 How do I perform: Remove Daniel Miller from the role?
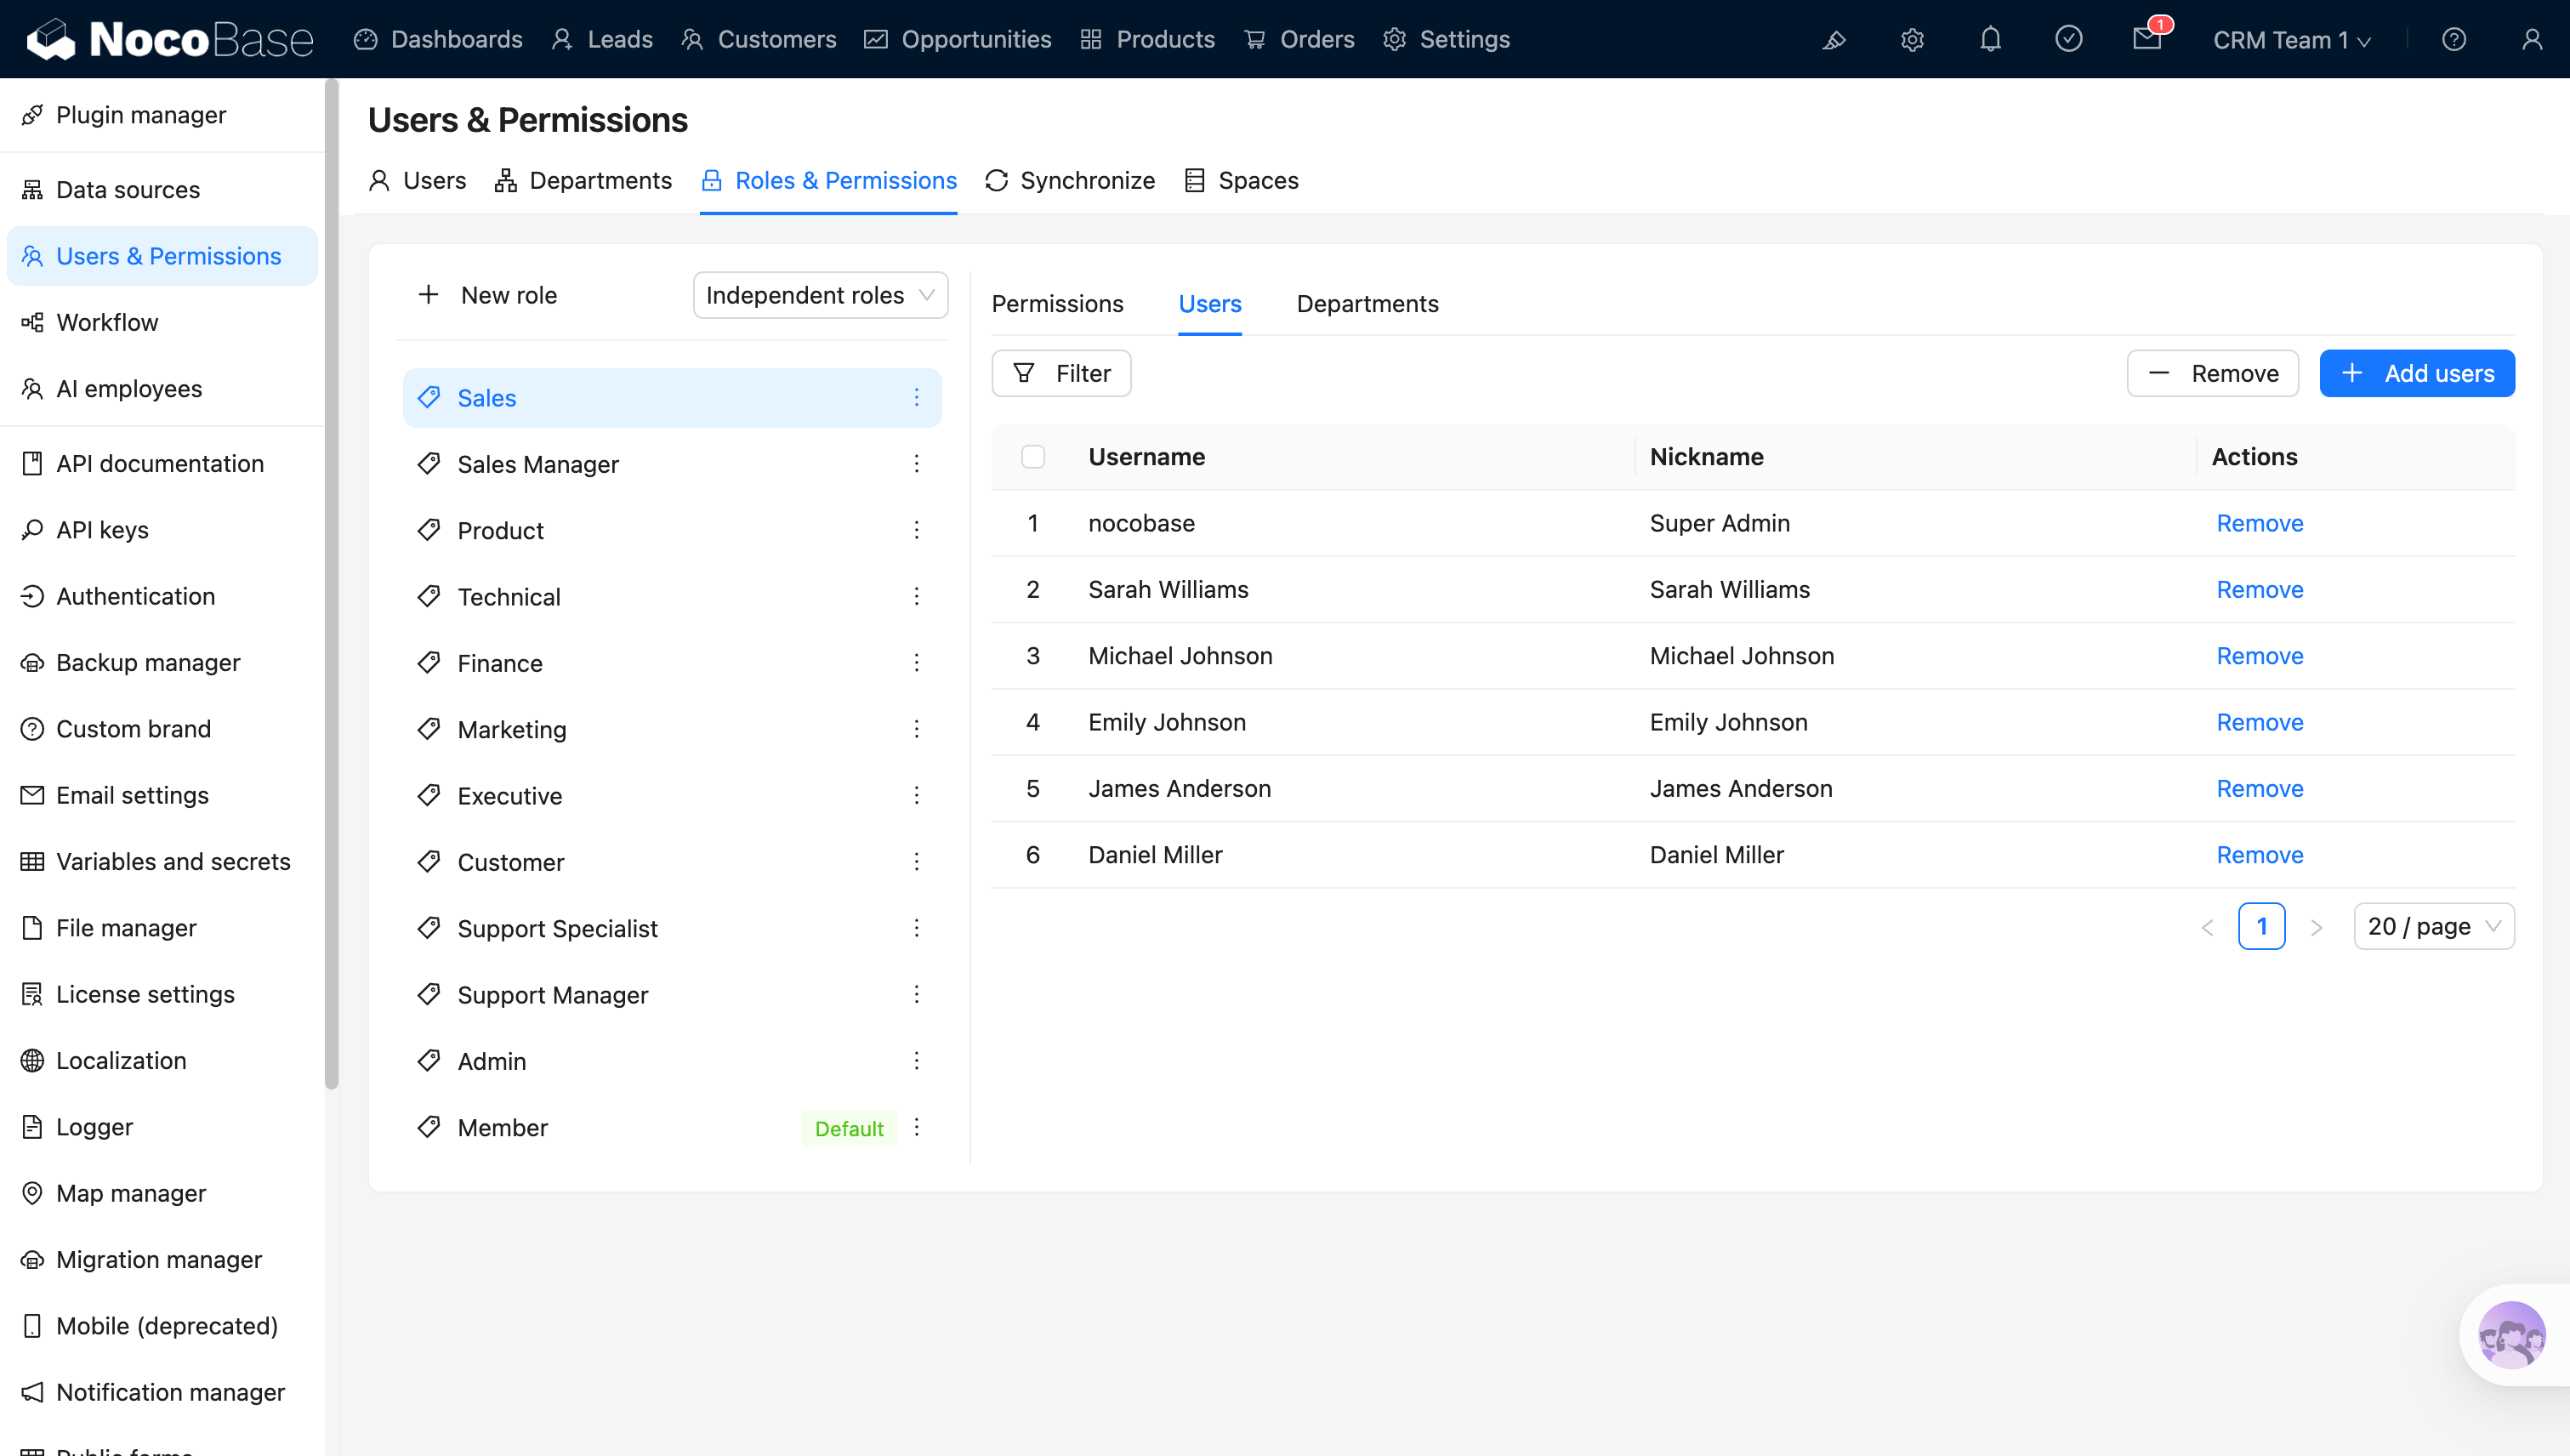2259,855
